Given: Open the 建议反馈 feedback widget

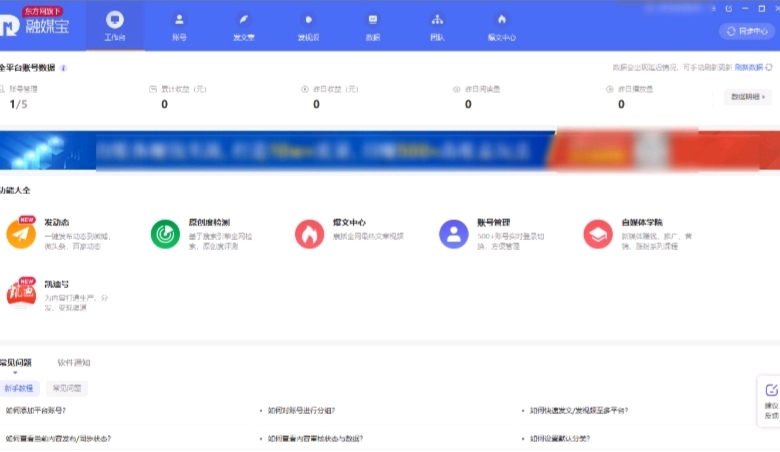Looking at the screenshot, I should pos(770,402).
